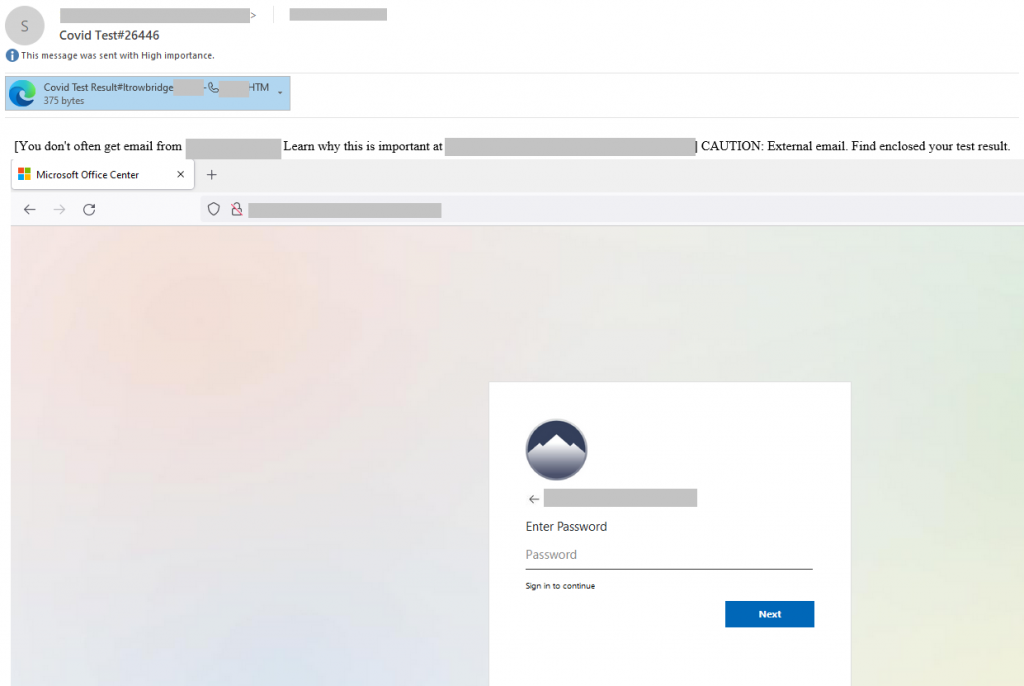This screenshot has width=1024, height=686.
Task: Click the browser forward arrow
Action: point(59,210)
